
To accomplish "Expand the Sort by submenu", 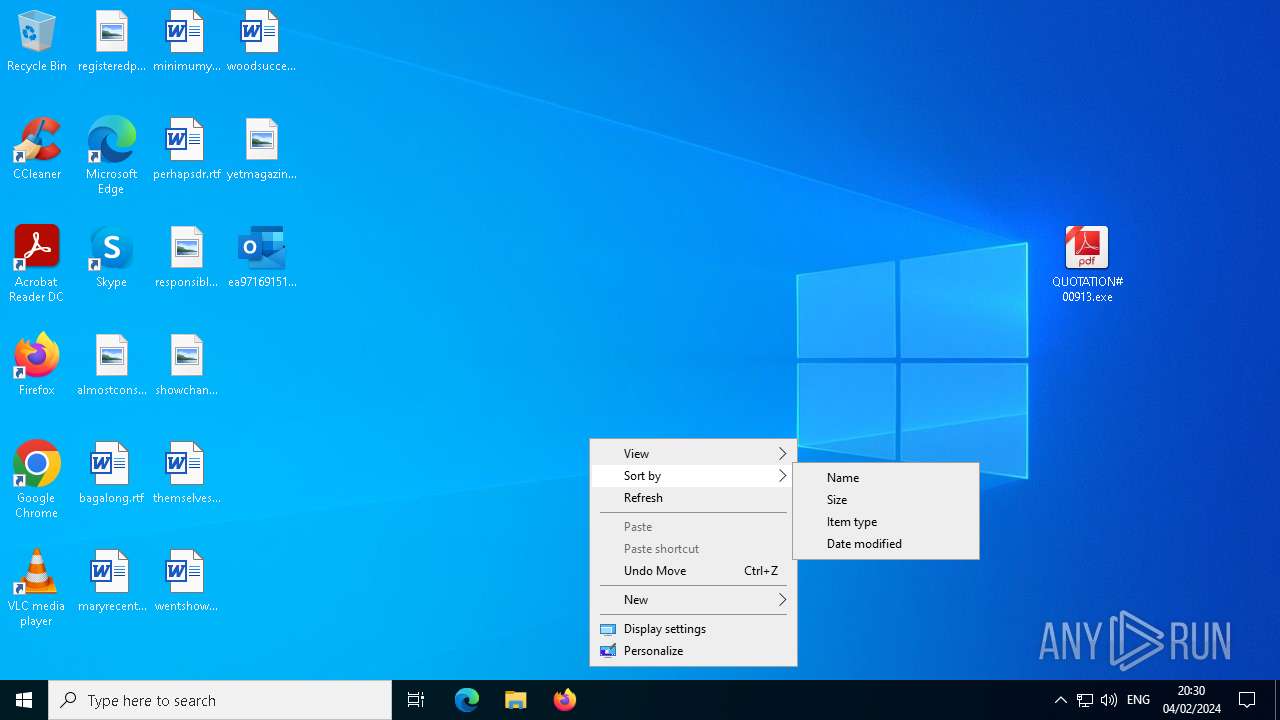I will 693,476.
